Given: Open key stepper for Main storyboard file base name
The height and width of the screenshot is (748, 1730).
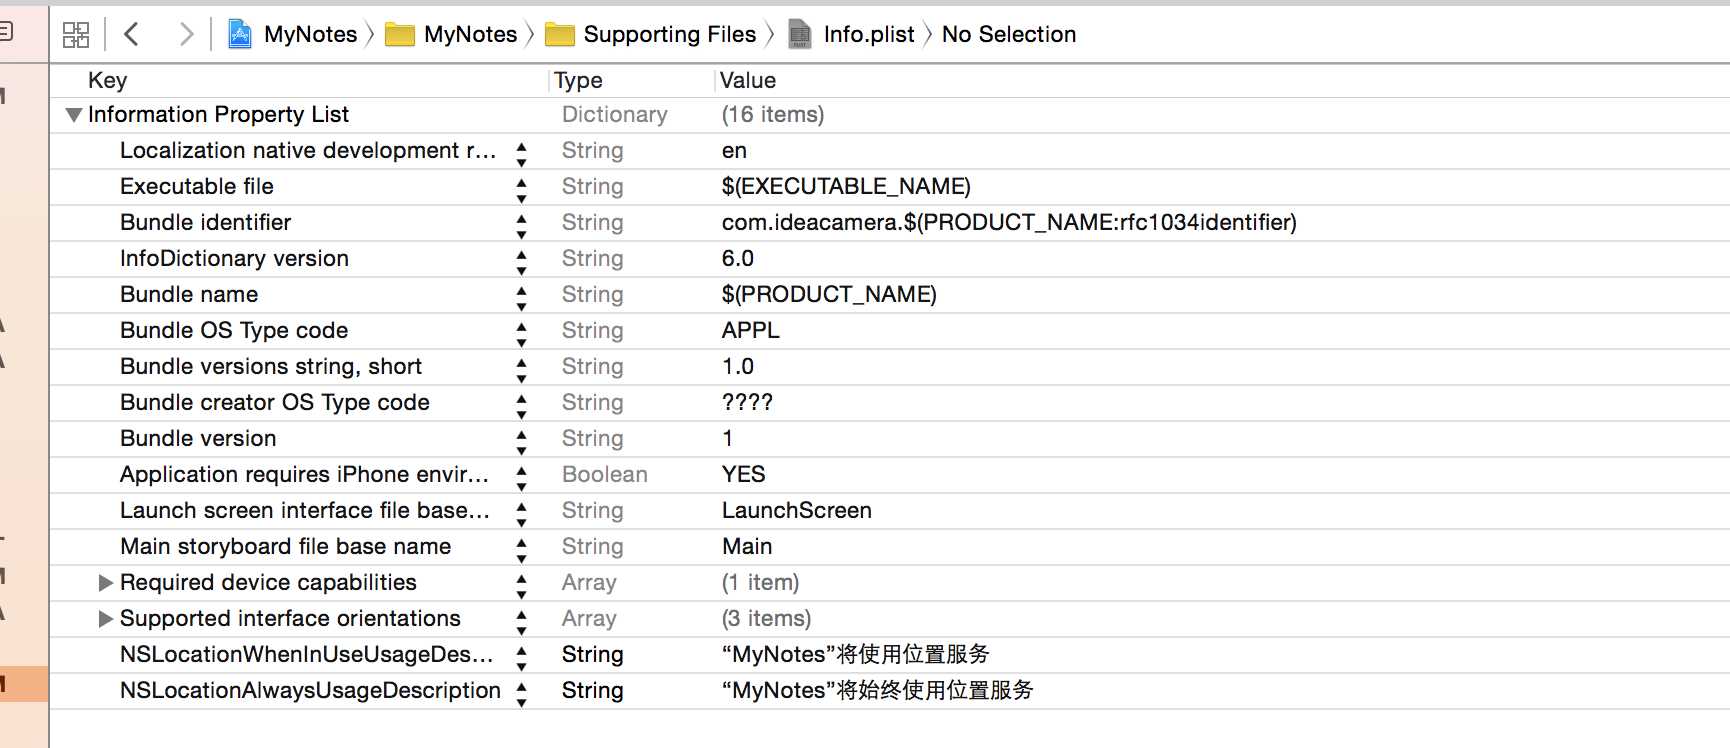Looking at the screenshot, I should pos(521,550).
